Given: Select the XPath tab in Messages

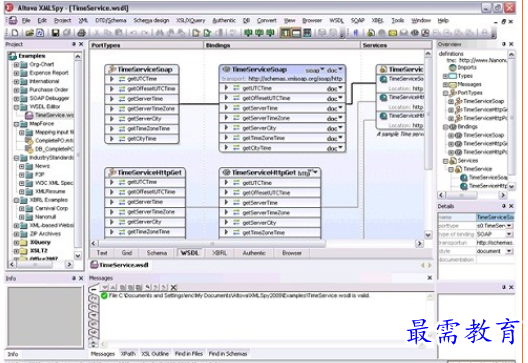Looking at the screenshot, I should coord(128,354).
